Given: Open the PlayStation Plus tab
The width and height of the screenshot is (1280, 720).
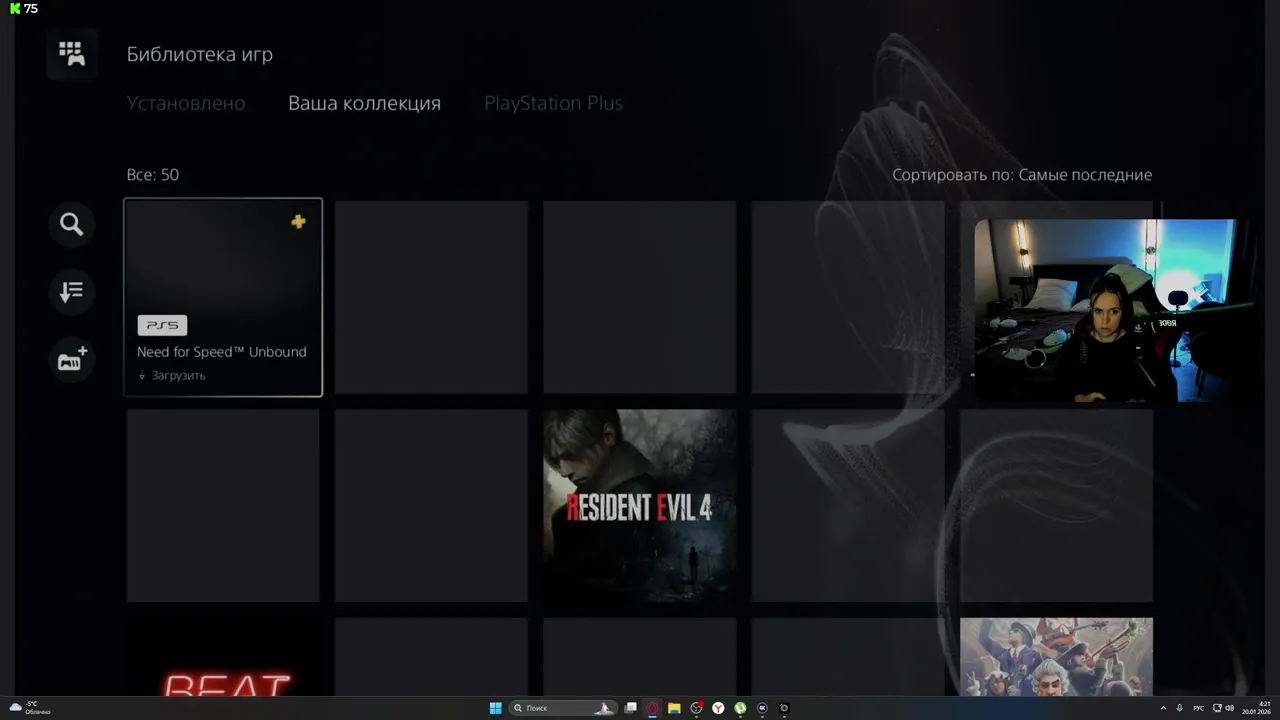Looking at the screenshot, I should coord(553,103).
